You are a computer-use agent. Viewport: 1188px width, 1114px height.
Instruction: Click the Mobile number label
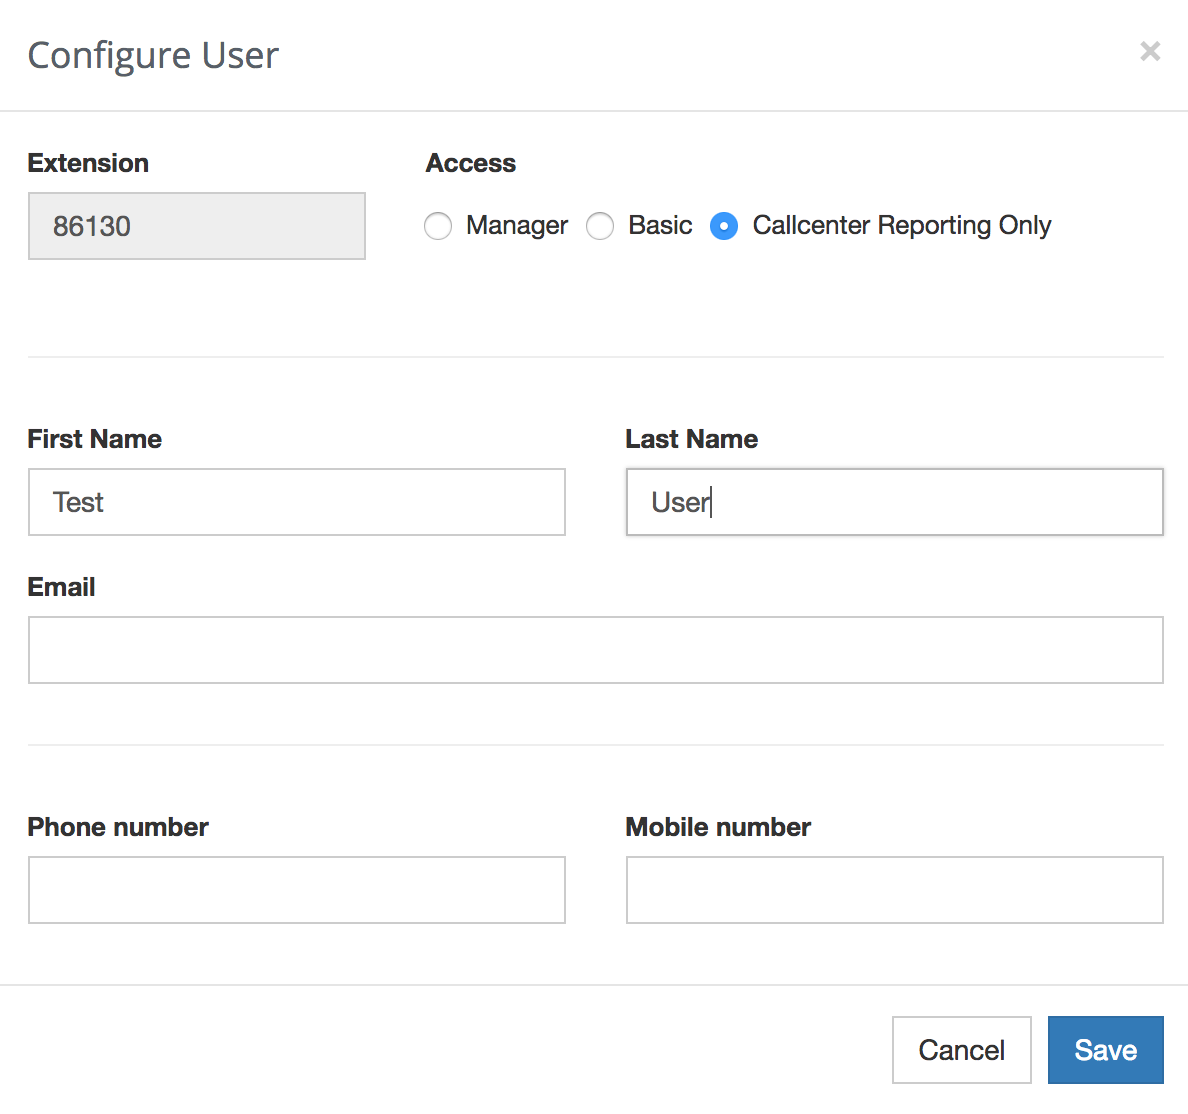[x=718, y=827]
